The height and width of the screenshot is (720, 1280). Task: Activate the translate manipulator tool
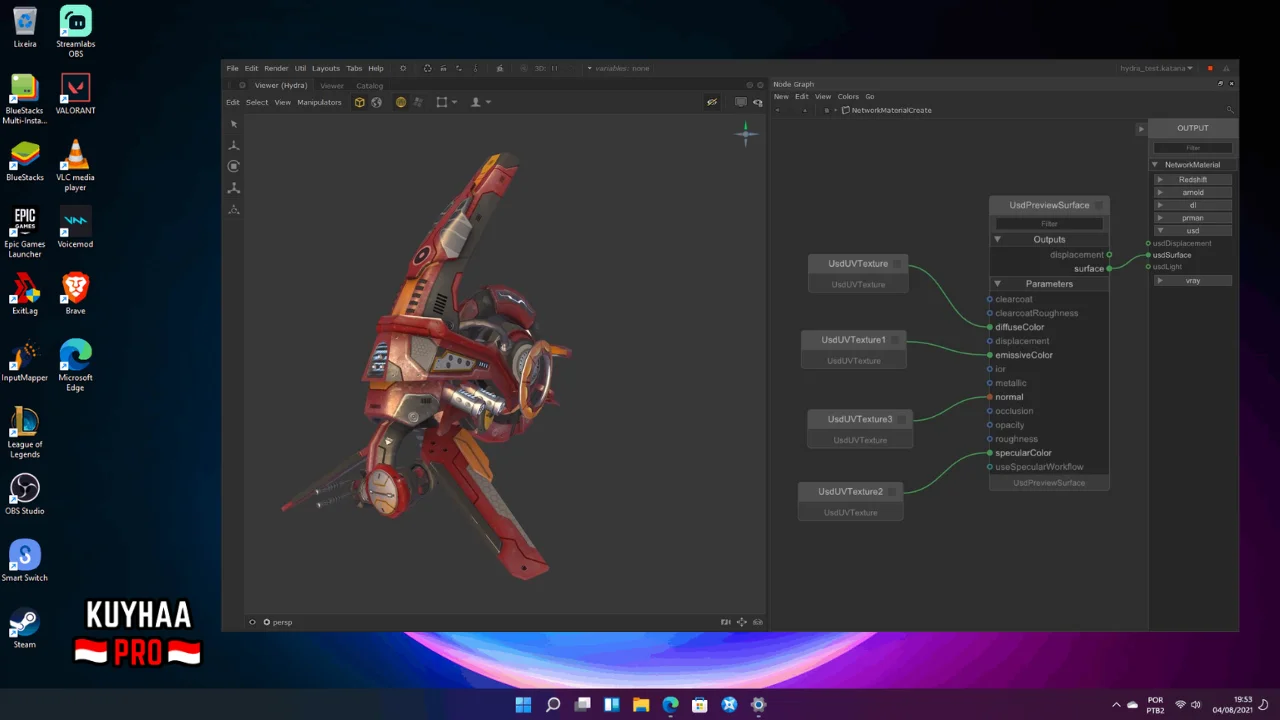[234, 145]
